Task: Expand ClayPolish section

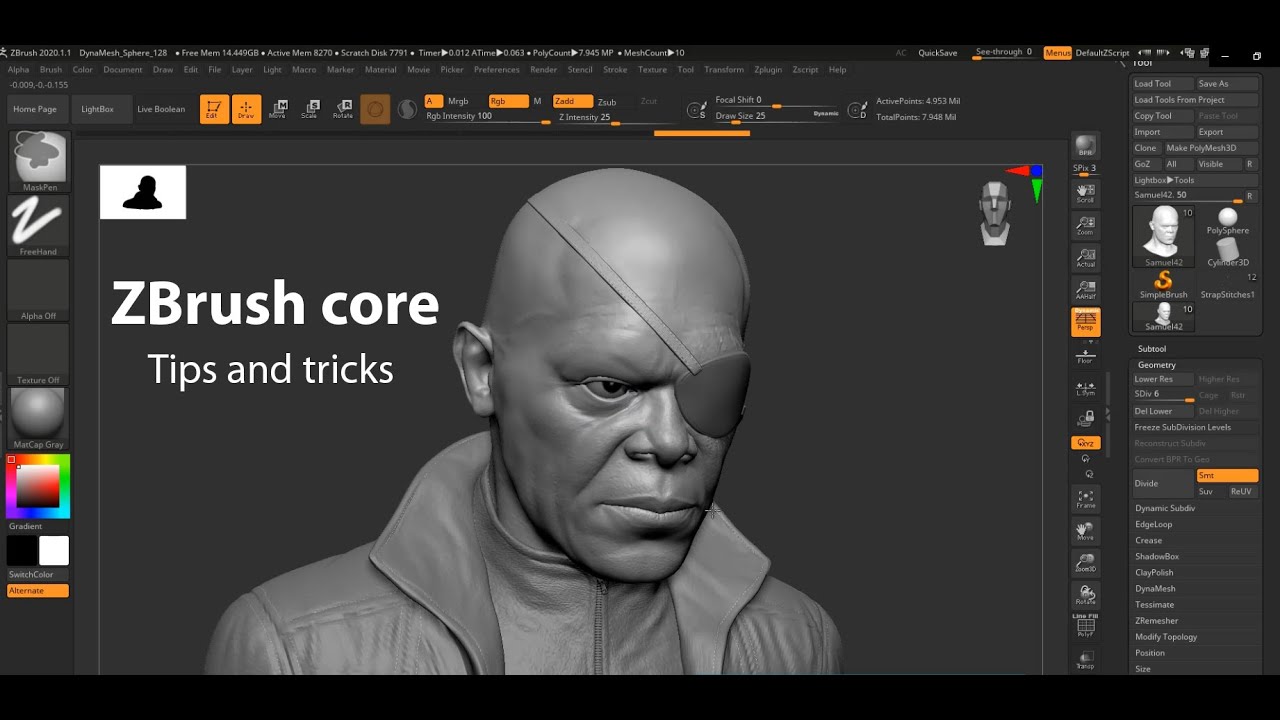Action: coord(1154,572)
